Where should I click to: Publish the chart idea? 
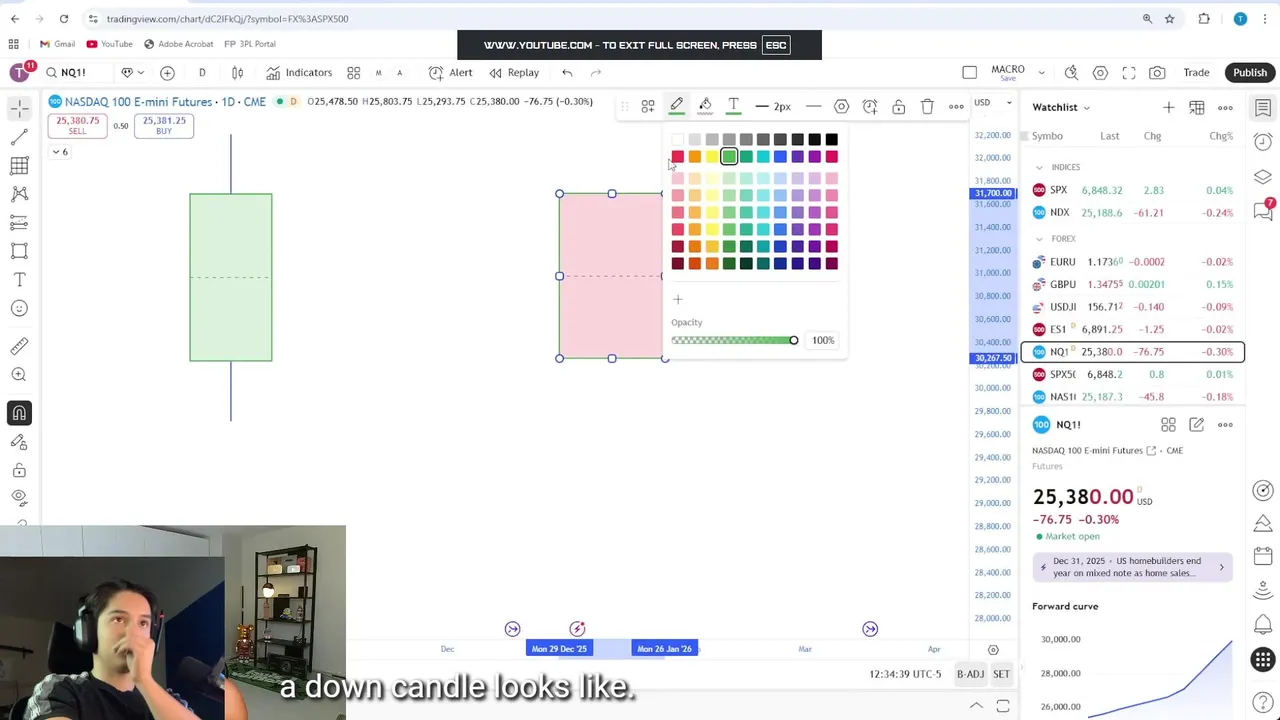tap(1250, 72)
